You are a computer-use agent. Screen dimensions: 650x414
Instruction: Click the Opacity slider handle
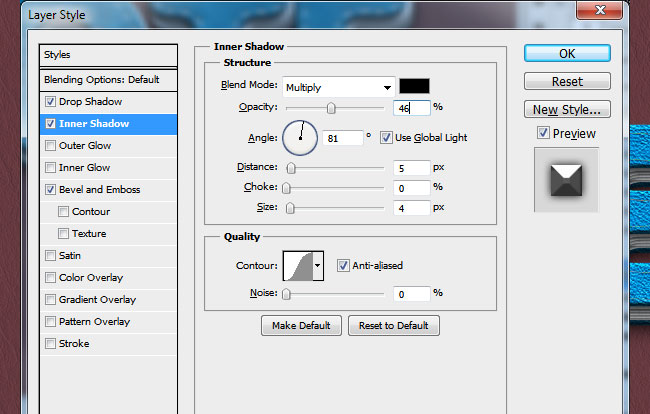[x=331, y=108]
